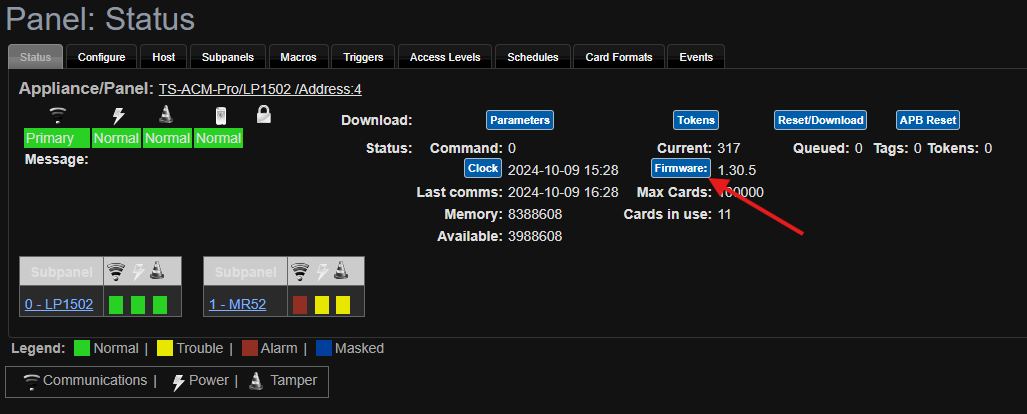This screenshot has height=414, width=1027.
Task: Click the panel tamper cone icon
Action: (x=166, y=115)
